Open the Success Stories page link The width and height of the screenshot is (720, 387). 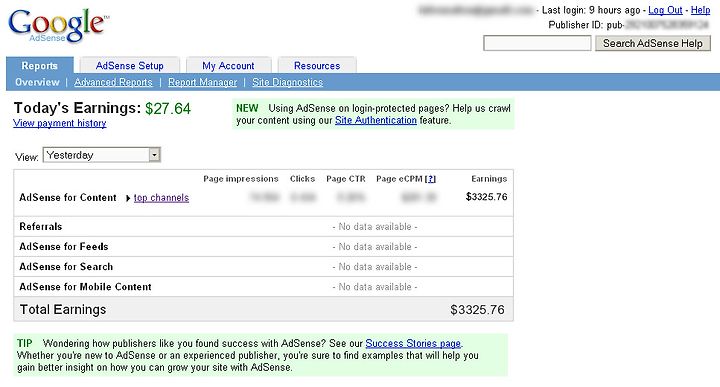tap(413, 343)
